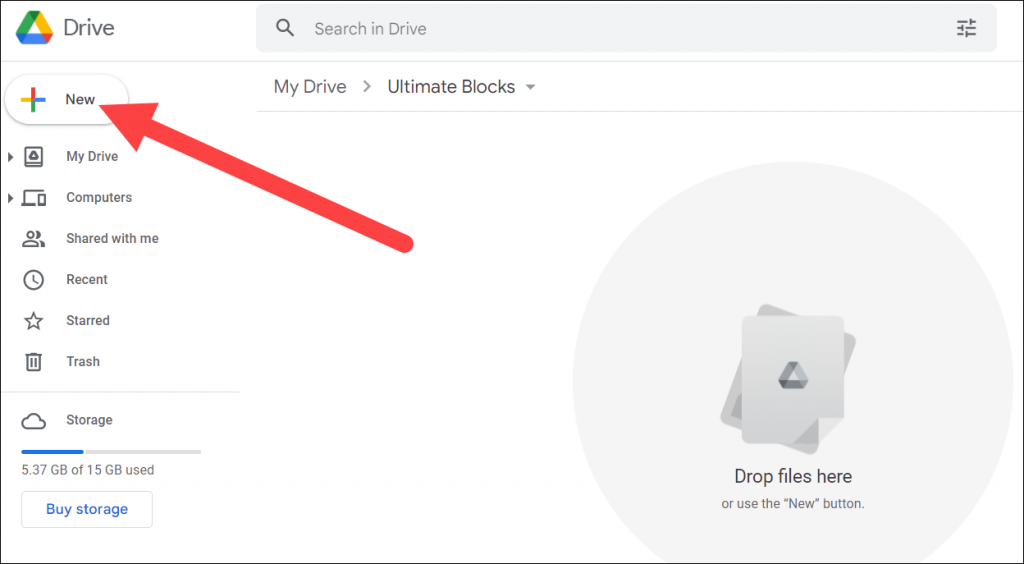
Task: Click the Google Drive logo
Action: click(34, 28)
